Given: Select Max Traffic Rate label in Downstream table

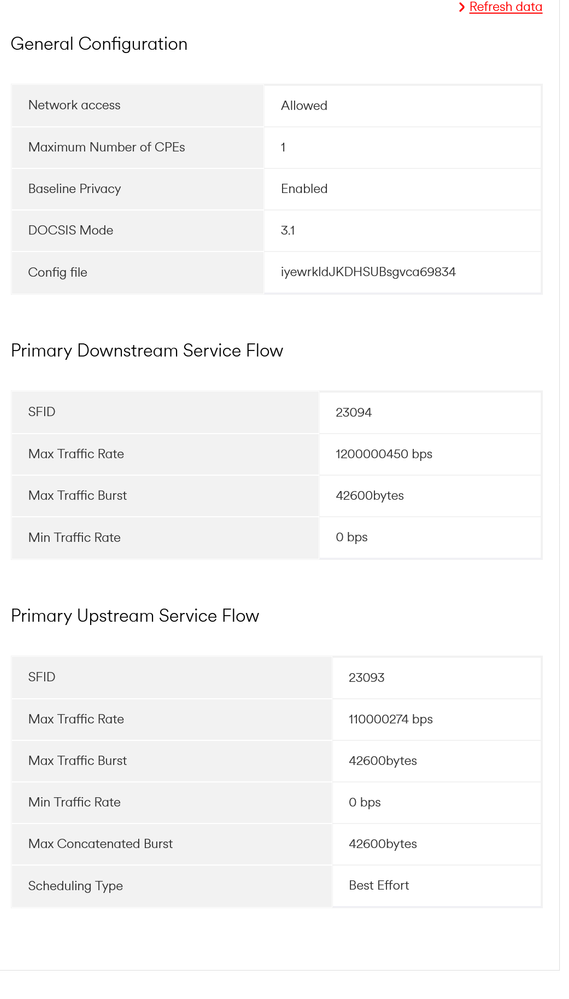Looking at the screenshot, I should click(76, 454).
